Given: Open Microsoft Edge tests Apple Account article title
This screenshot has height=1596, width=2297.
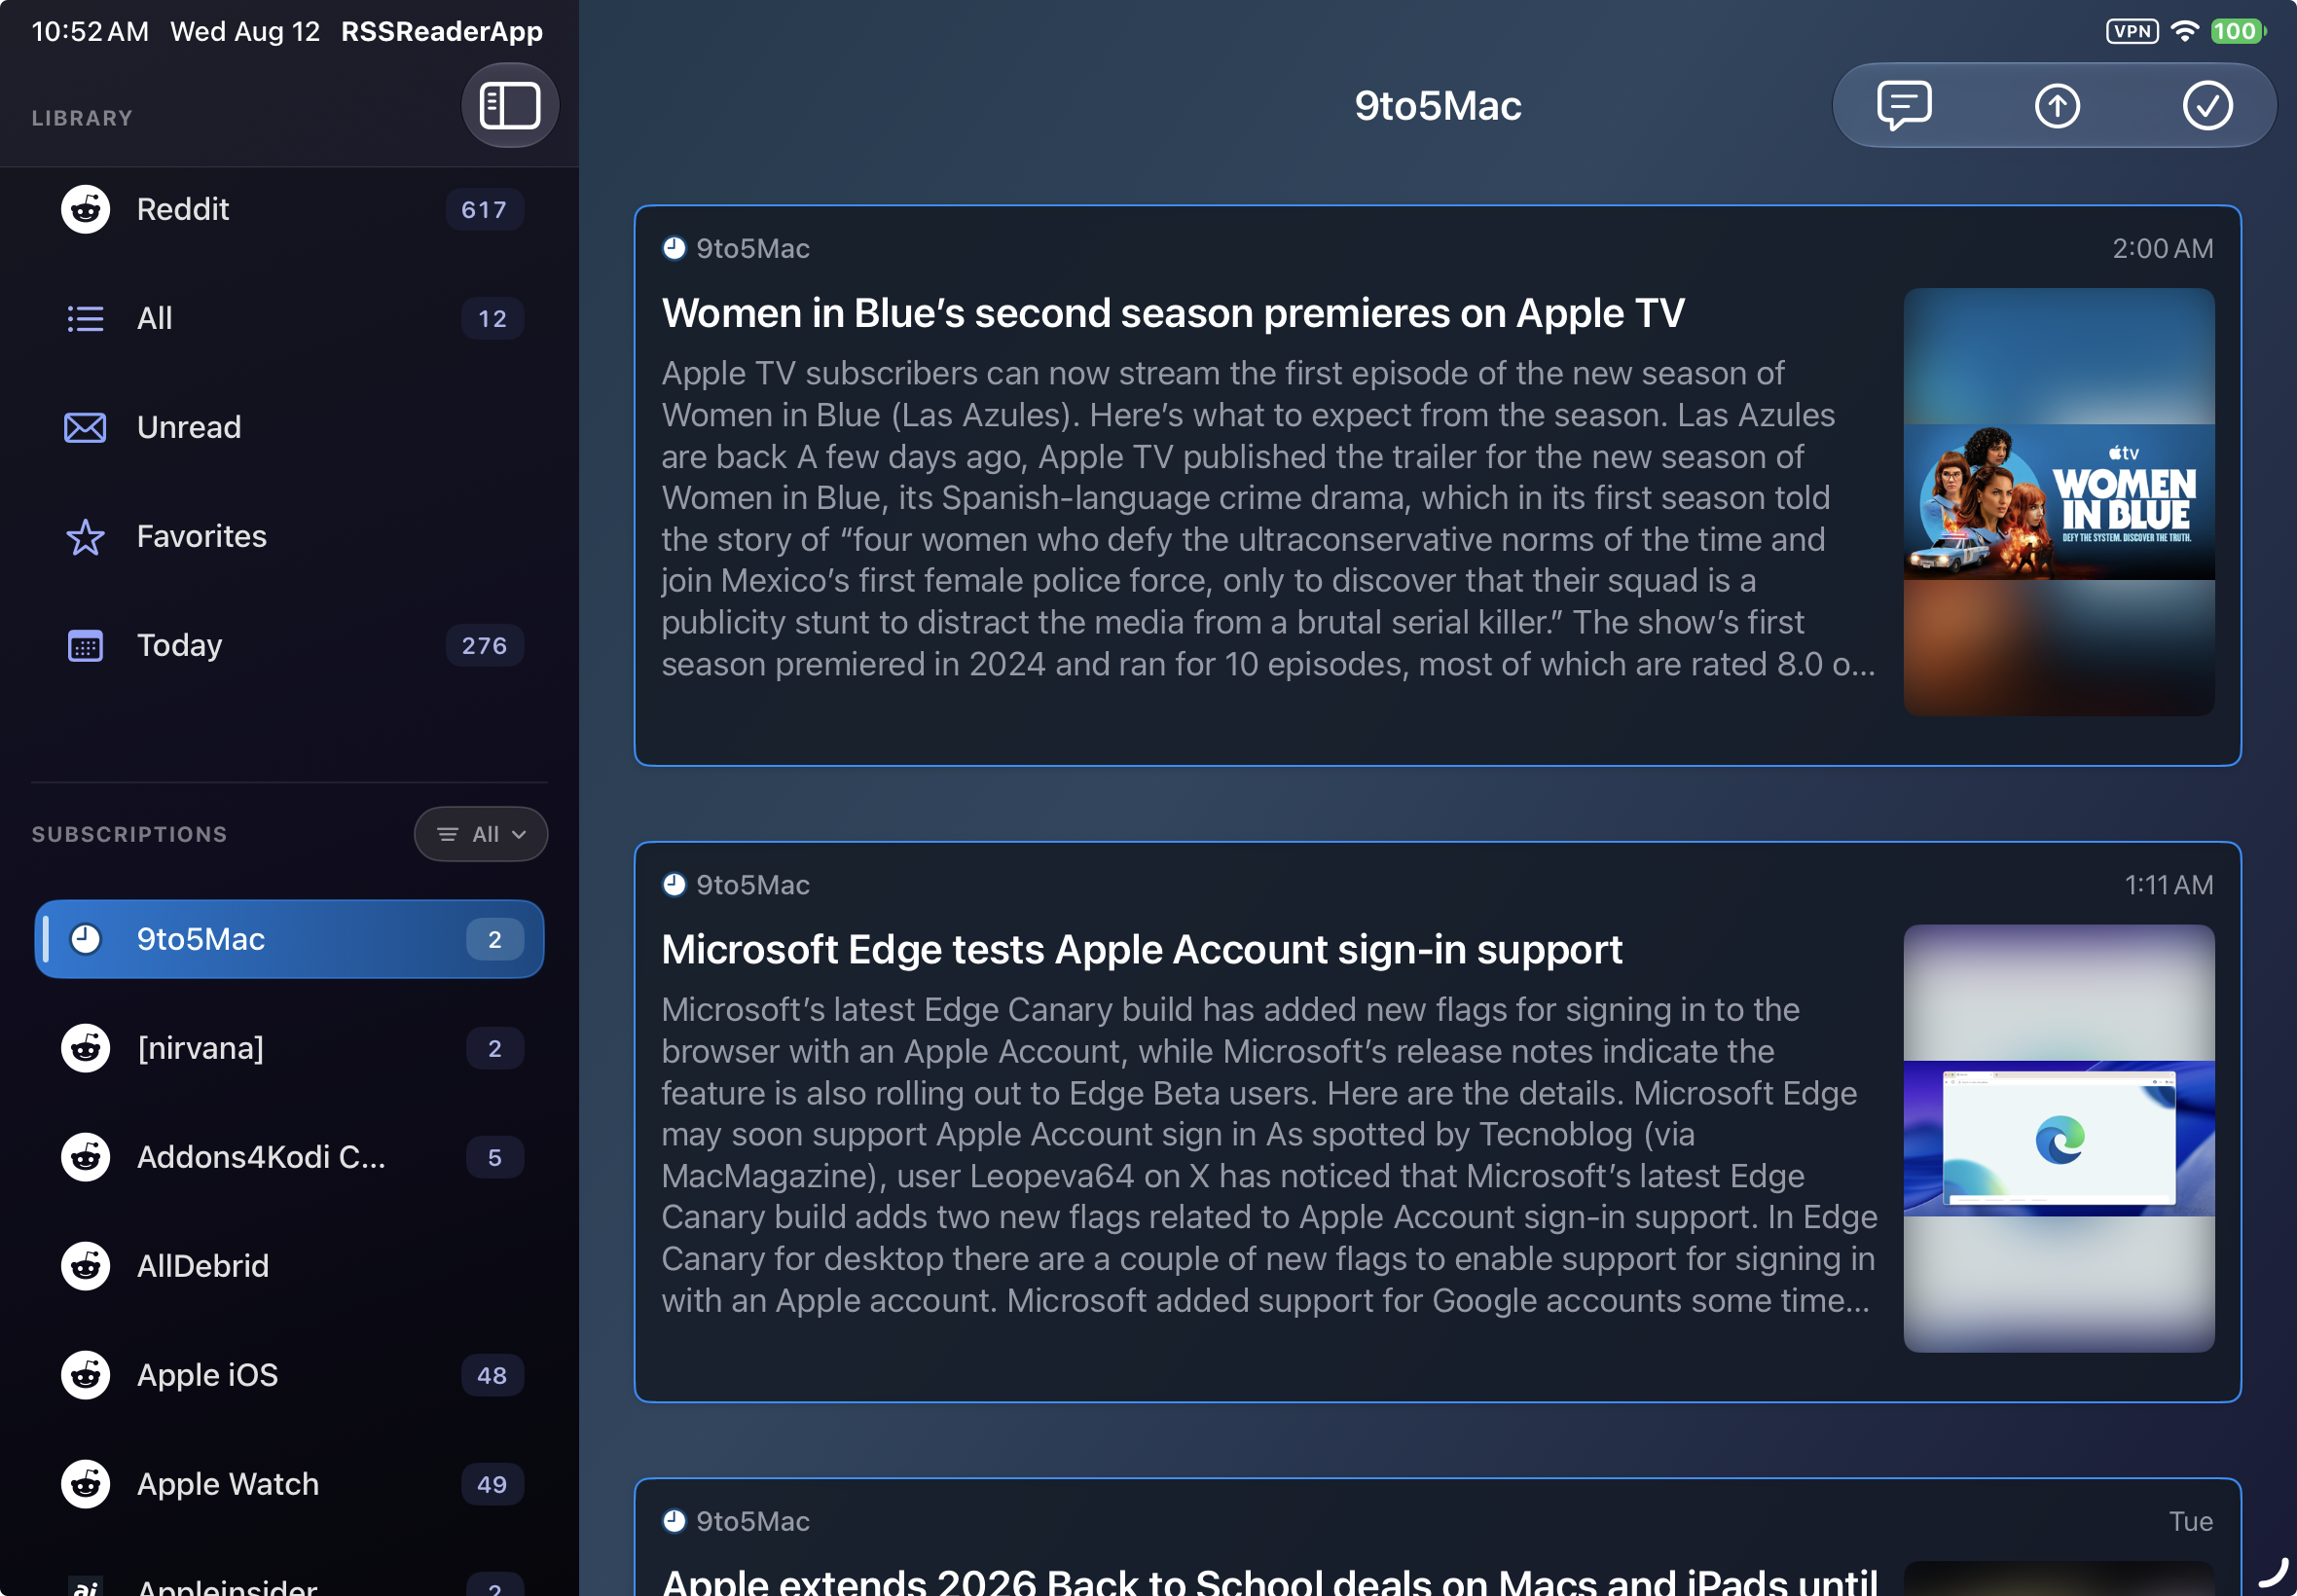Looking at the screenshot, I should [1142, 949].
